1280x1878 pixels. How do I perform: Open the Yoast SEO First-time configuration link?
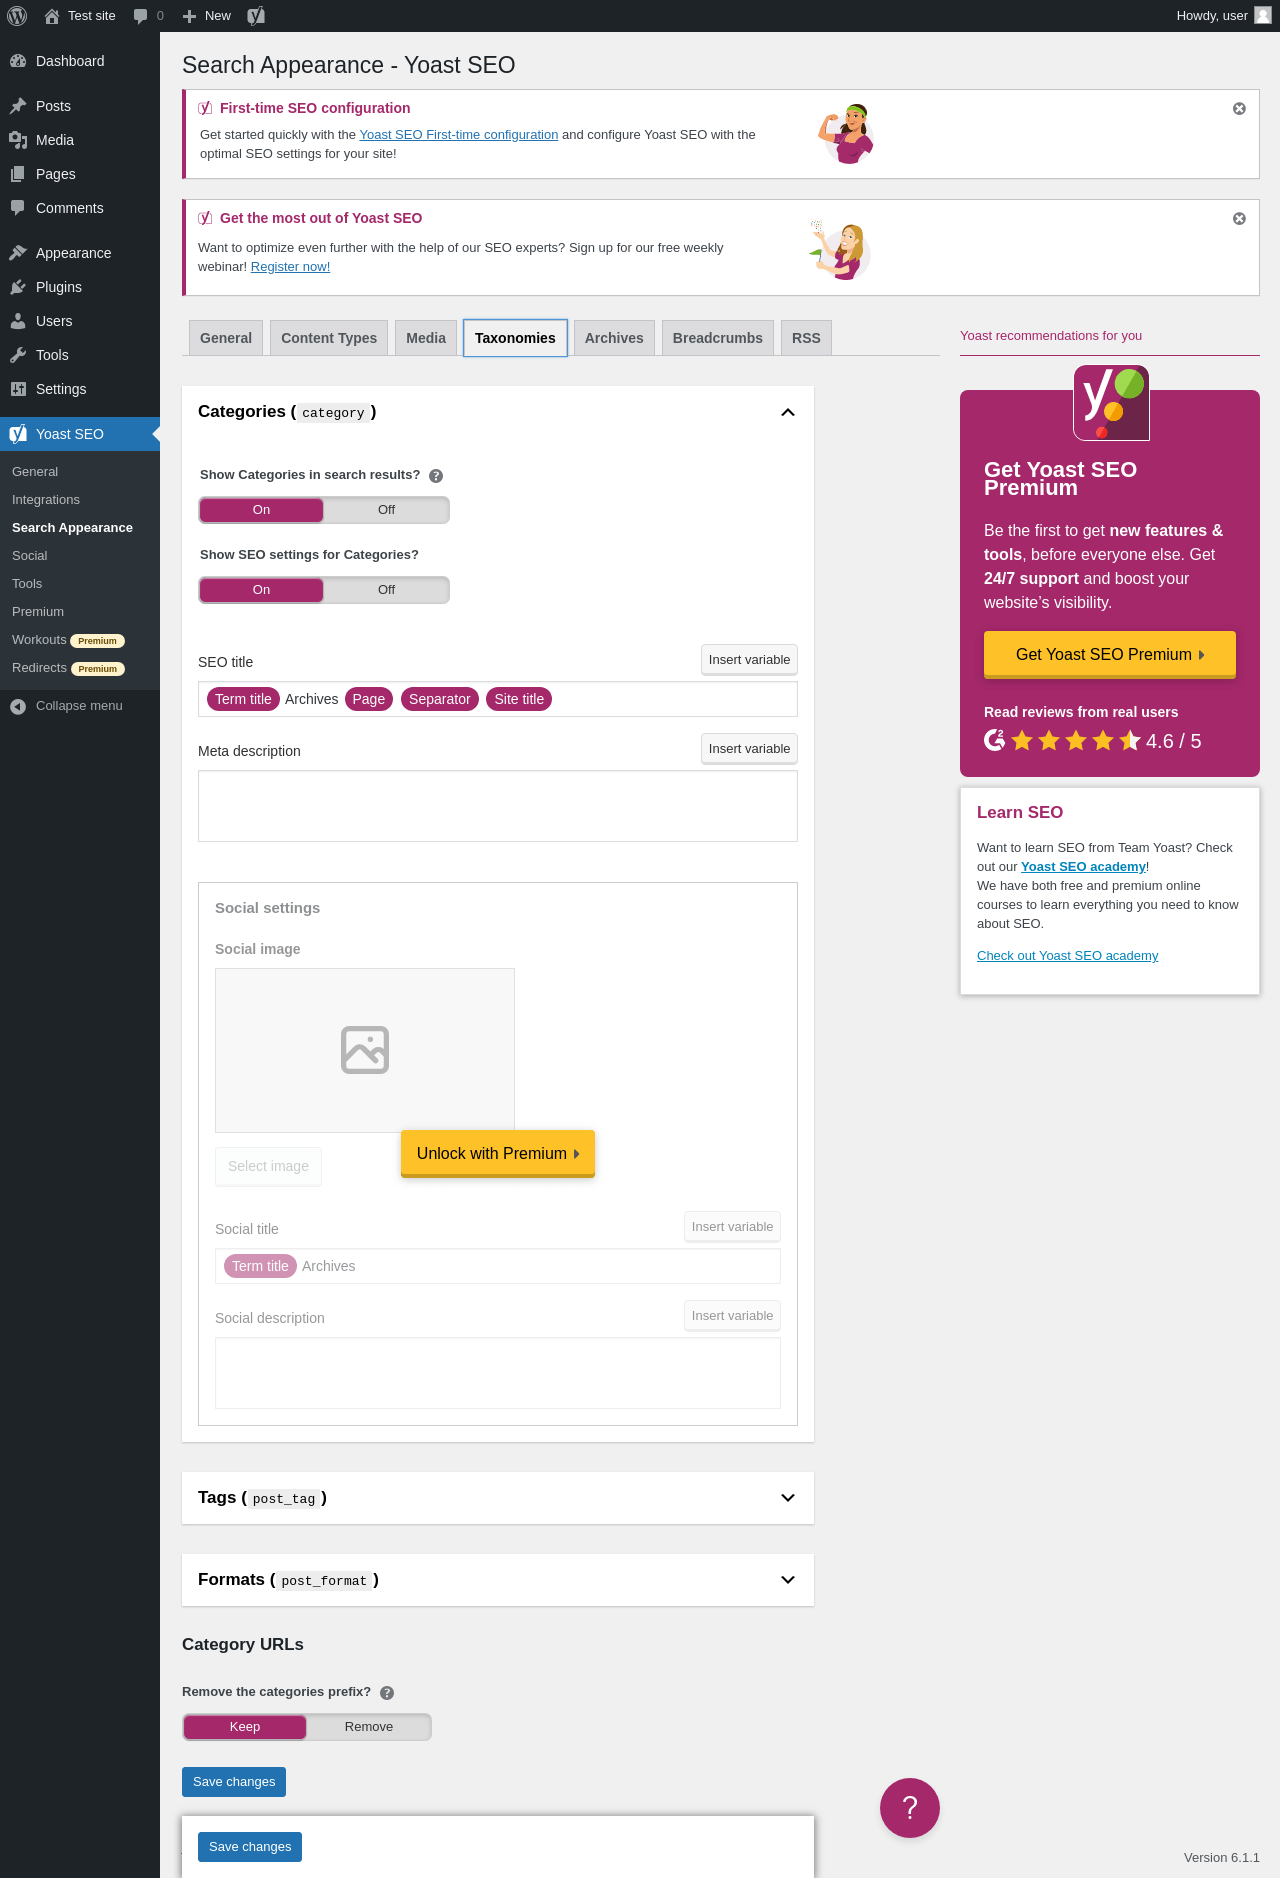tap(459, 135)
